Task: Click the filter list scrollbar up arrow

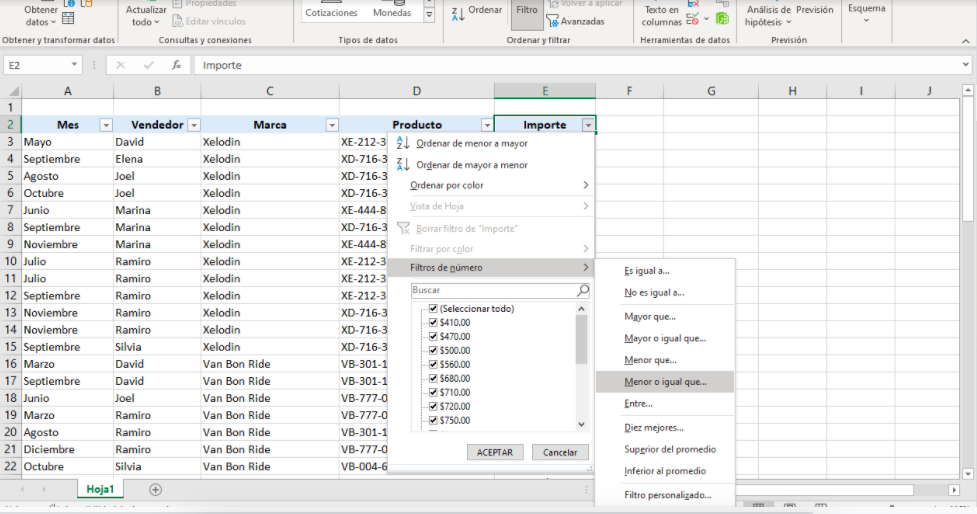Action: (x=581, y=308)
